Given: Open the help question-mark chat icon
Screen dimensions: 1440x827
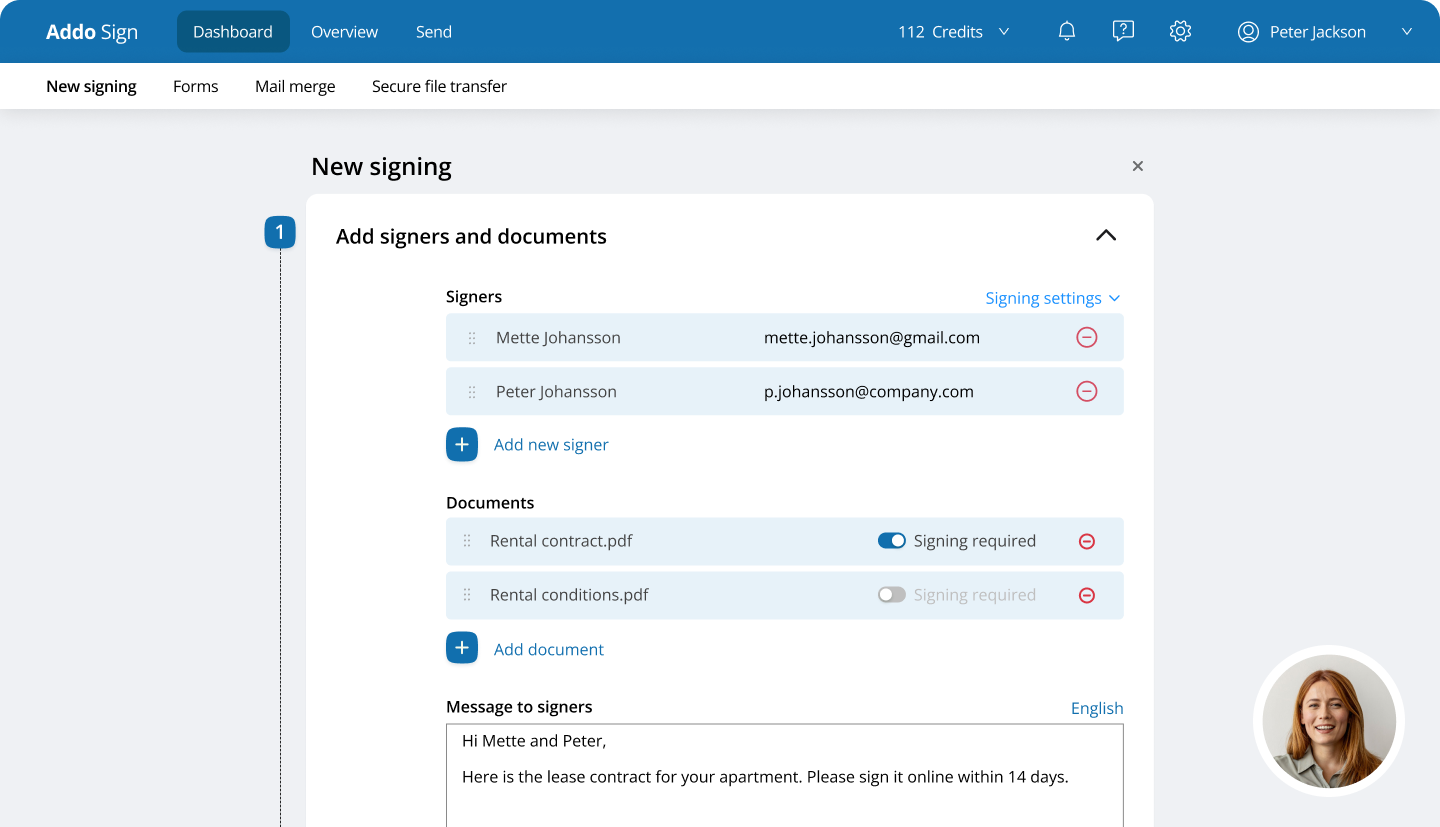Looking at the screenshot, I should (1123, 32).
